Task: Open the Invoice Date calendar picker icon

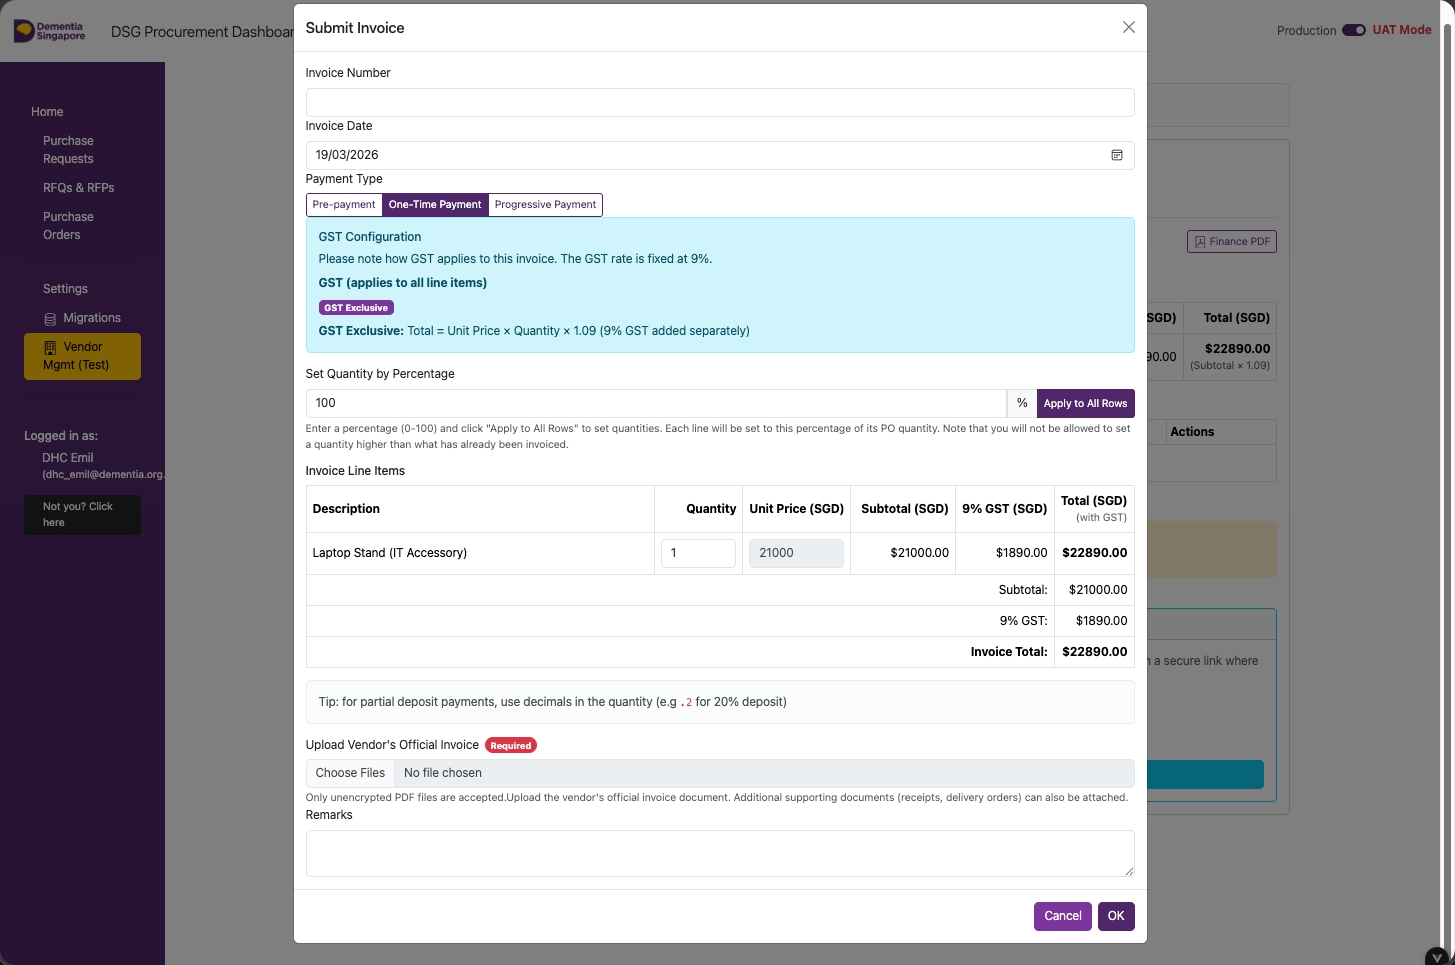Action: coord(1117,155)
